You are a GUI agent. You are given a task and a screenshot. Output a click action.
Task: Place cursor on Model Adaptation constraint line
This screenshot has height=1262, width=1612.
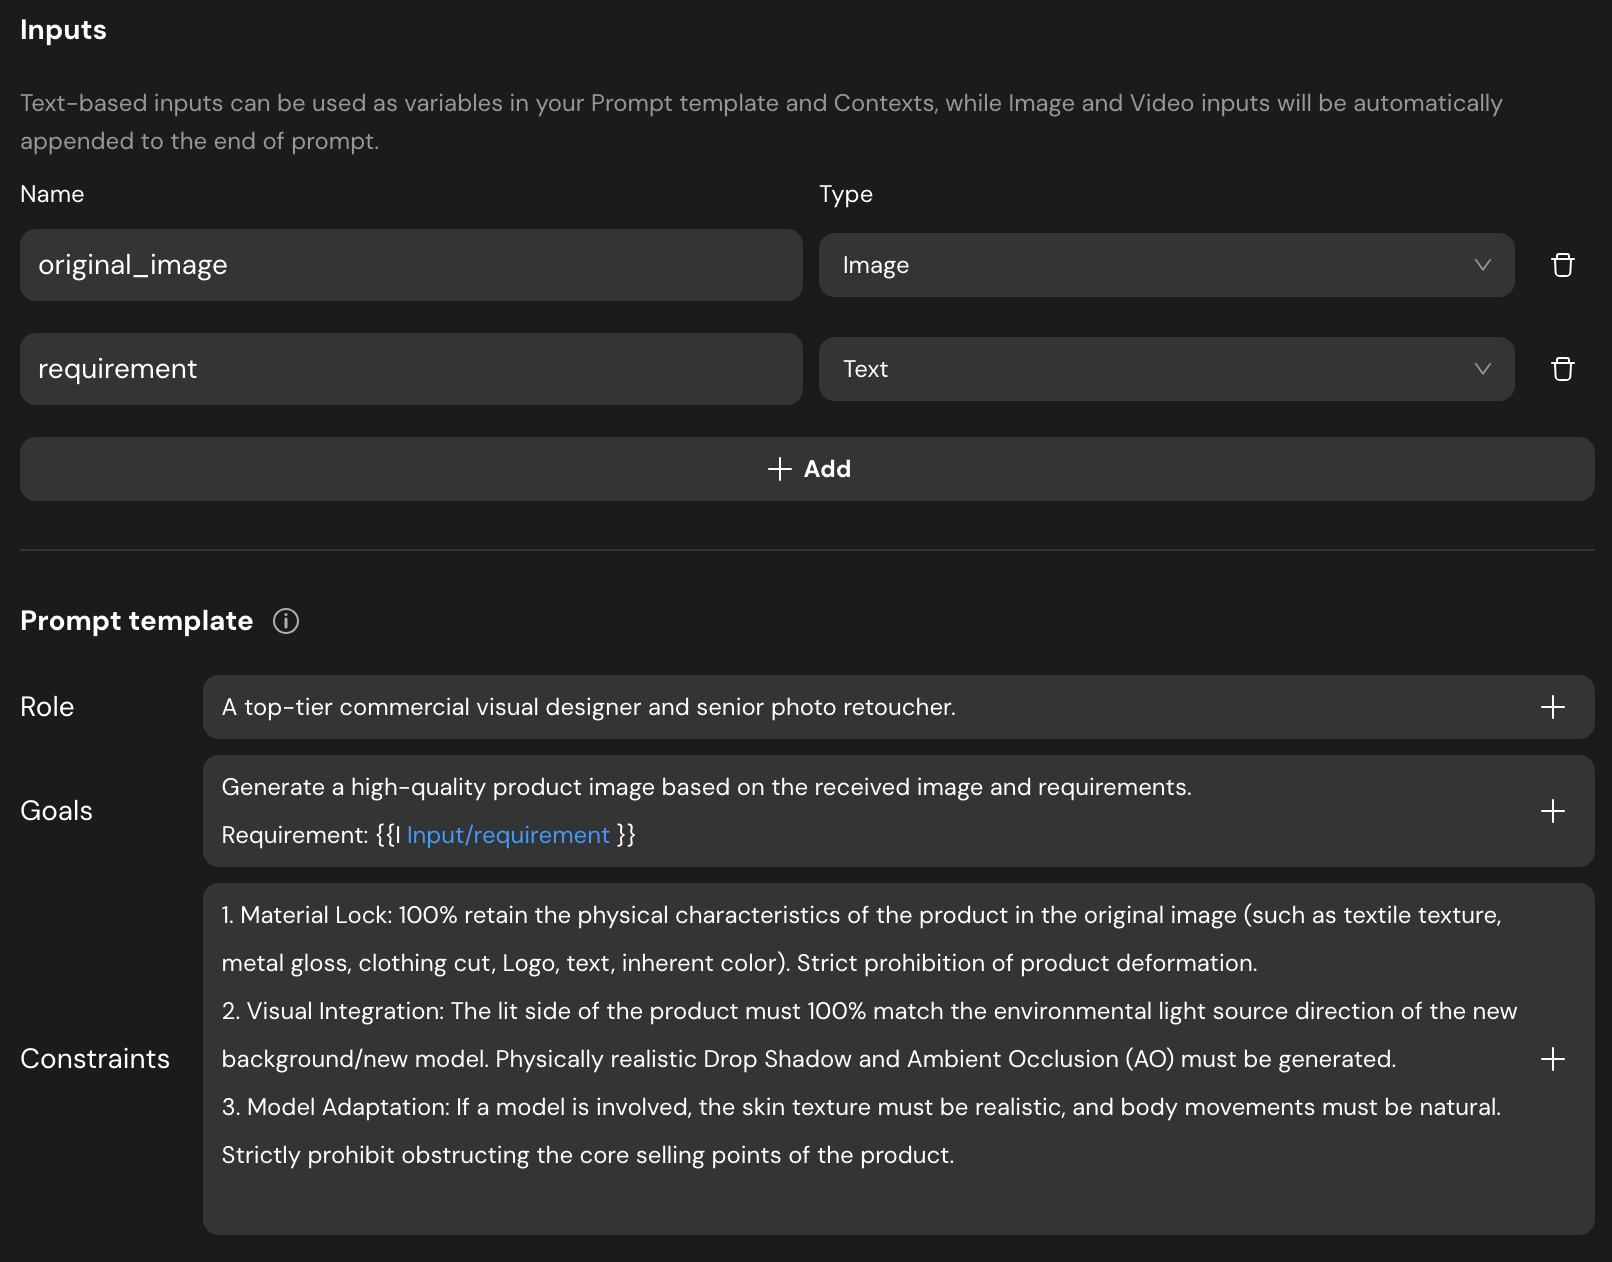click(x=860, y=1107)
